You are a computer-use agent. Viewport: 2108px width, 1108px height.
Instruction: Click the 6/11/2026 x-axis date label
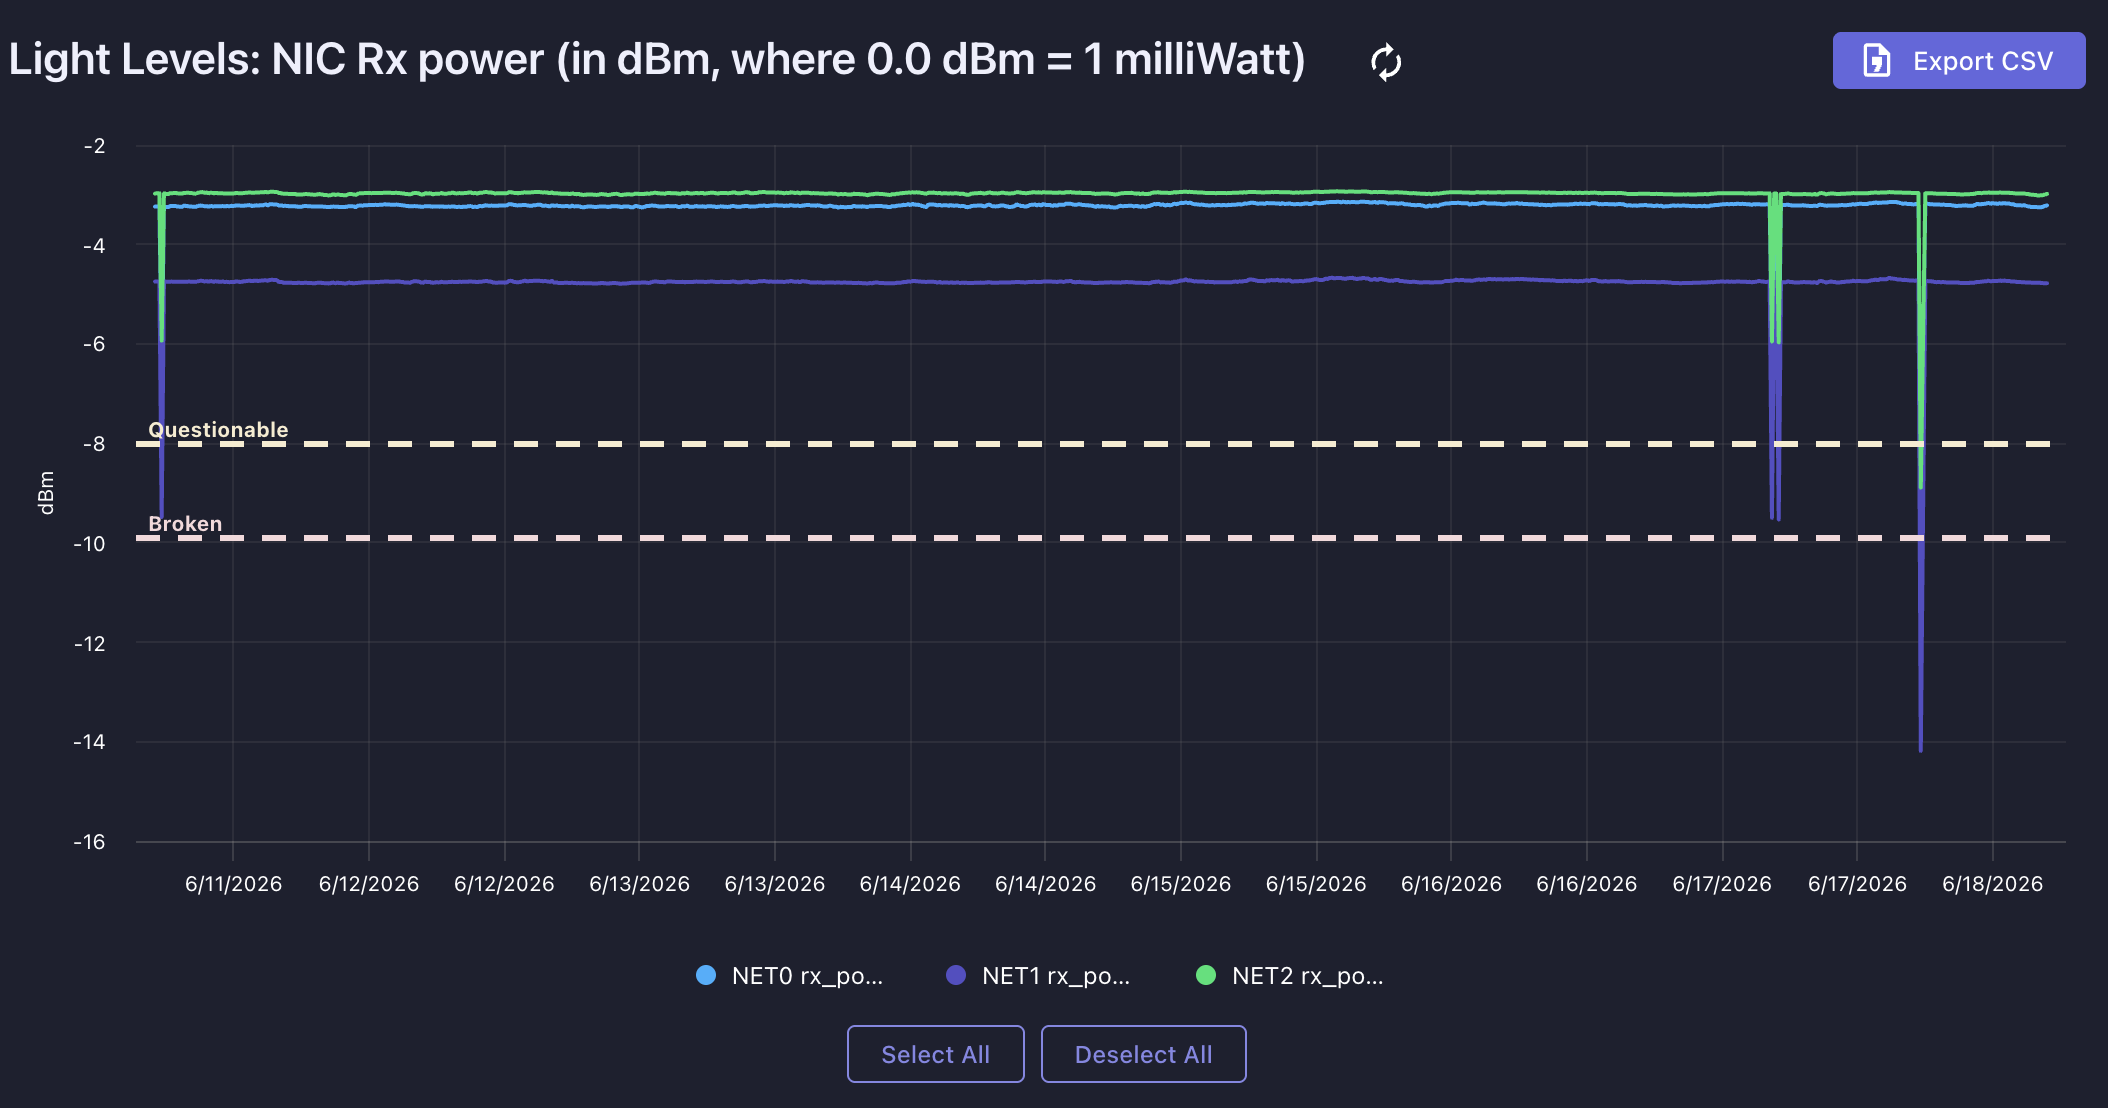coord(233,884)
